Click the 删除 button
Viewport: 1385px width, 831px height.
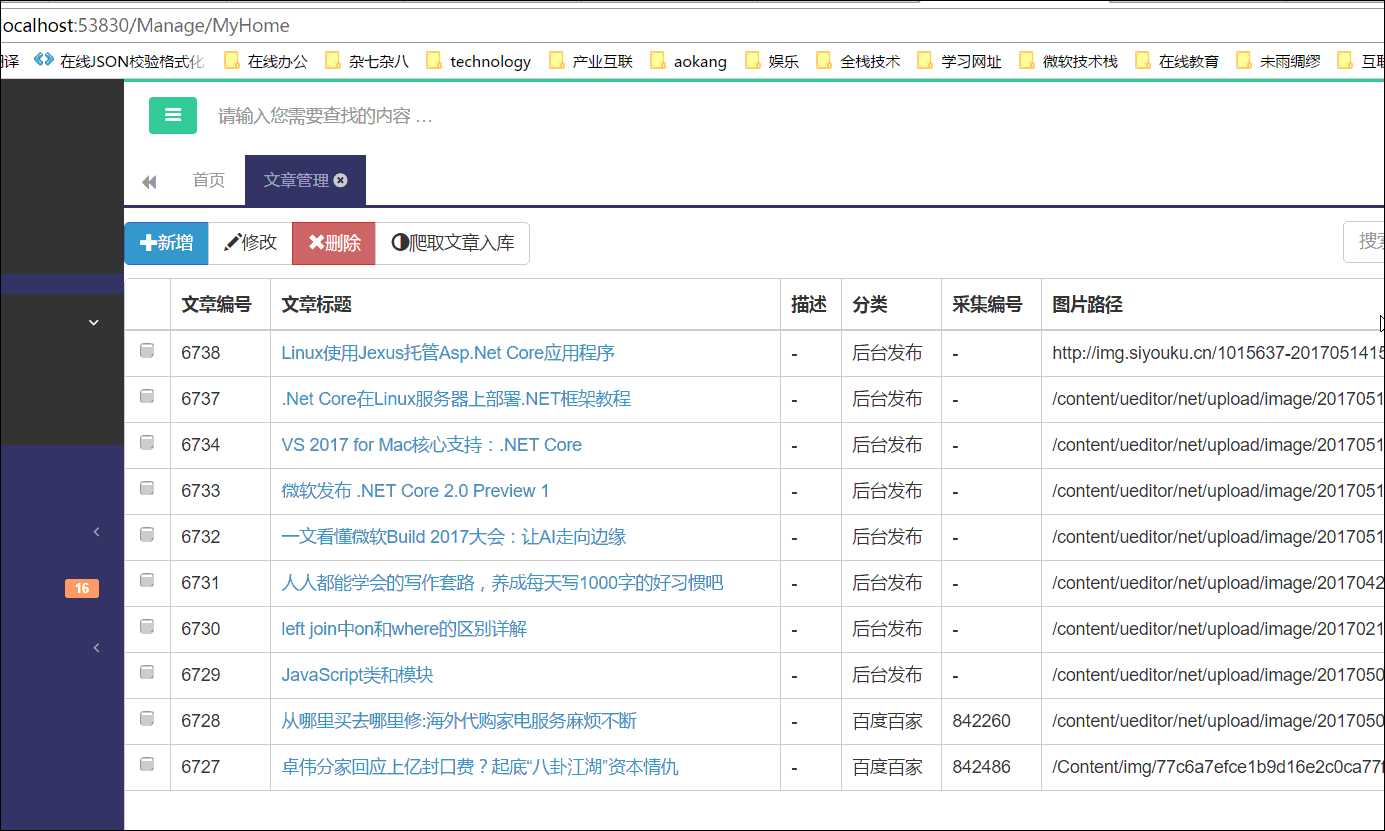(334, 243)
